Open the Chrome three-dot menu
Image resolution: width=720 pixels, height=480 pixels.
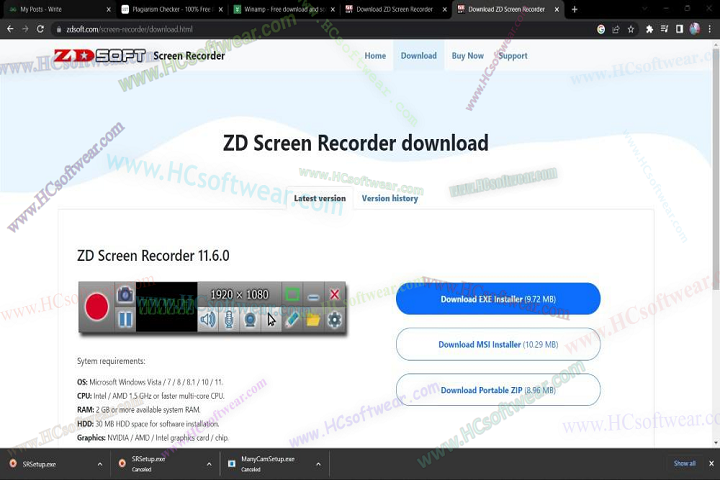click(x=710, y=29)
